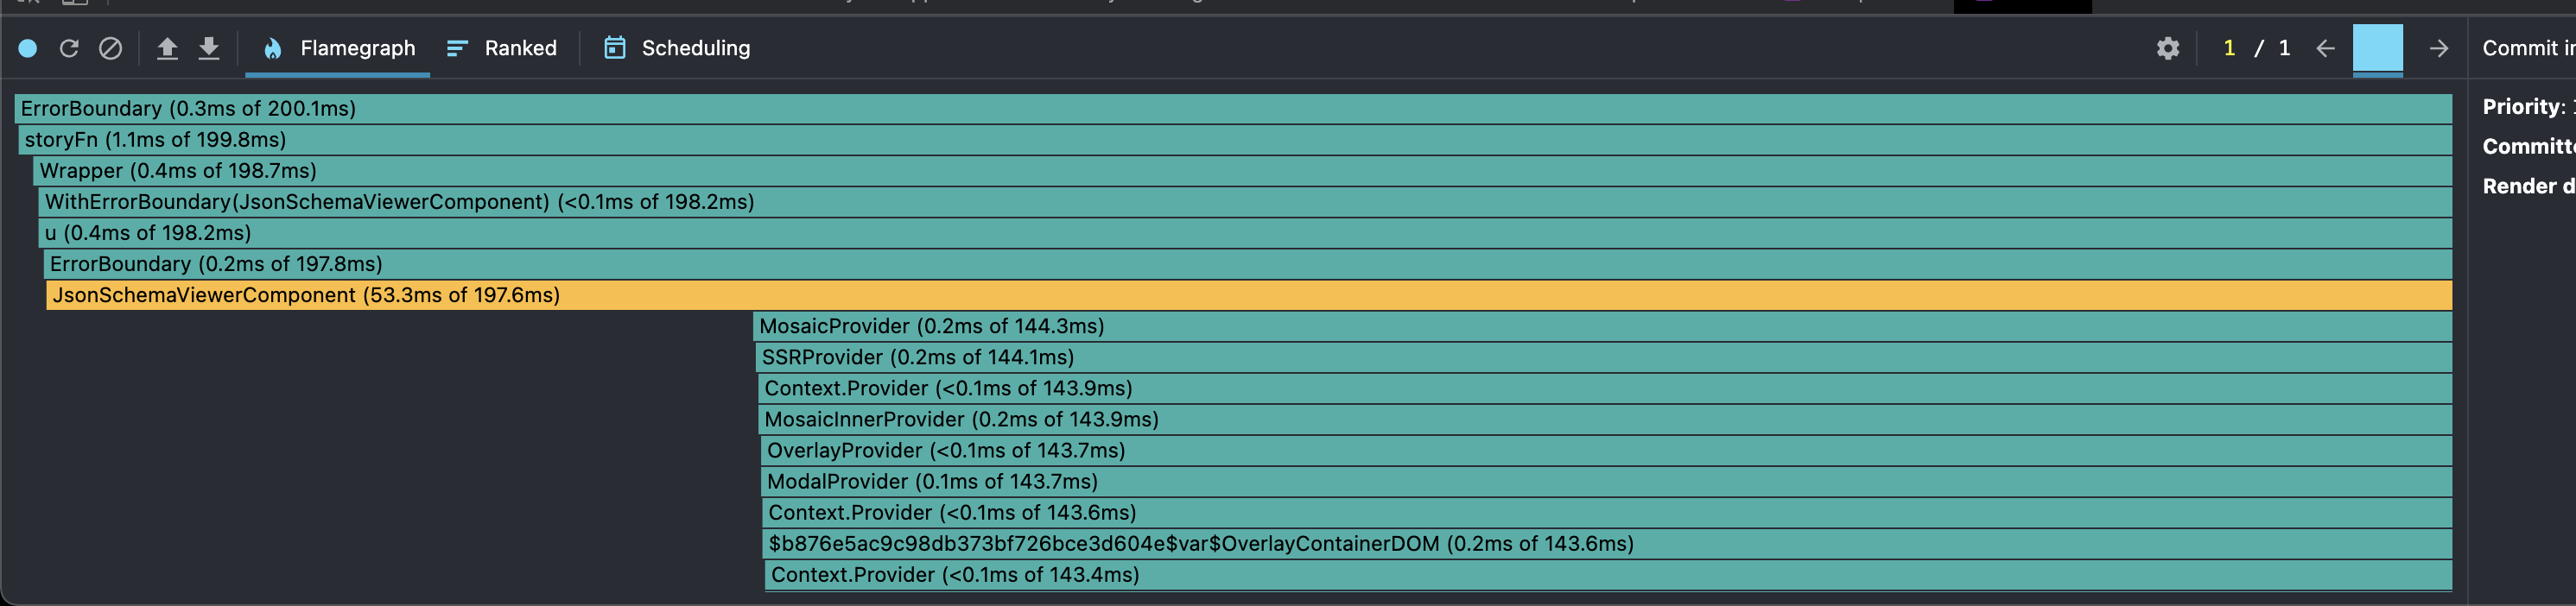Image resolution: width=2576 pixels, height=606 pixels.
Task: Select the storyFn flamegraph bar
Action: 1235,139
